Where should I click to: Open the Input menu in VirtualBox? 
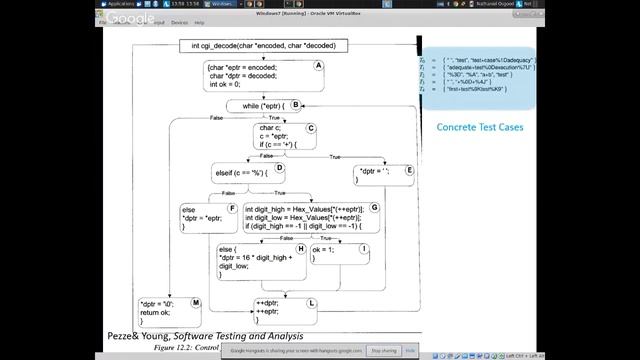pyautogui.click(x=159, y=22)
